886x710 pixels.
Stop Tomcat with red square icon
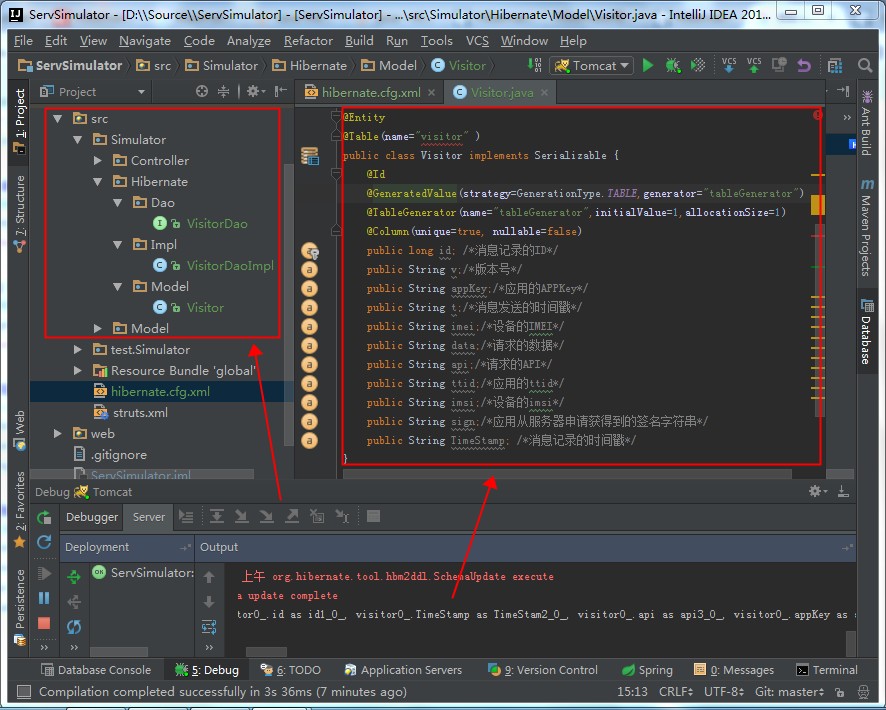[x=44, y=623]
